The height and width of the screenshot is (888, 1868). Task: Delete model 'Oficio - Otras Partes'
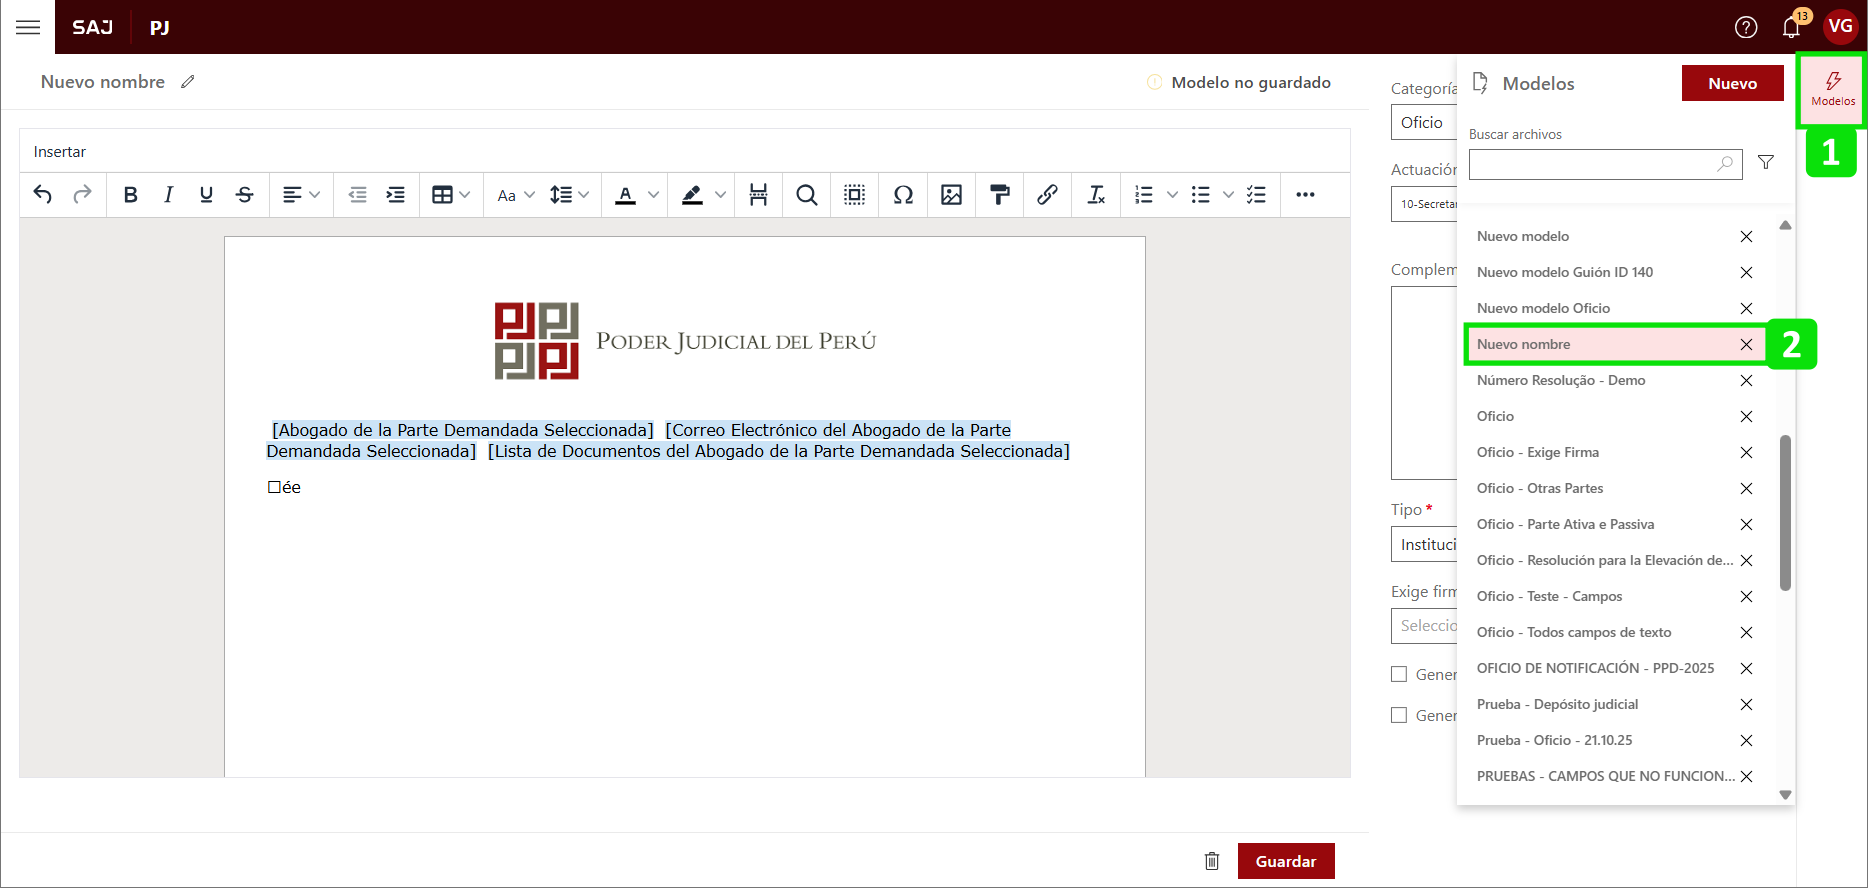(x=1746, y=488)
